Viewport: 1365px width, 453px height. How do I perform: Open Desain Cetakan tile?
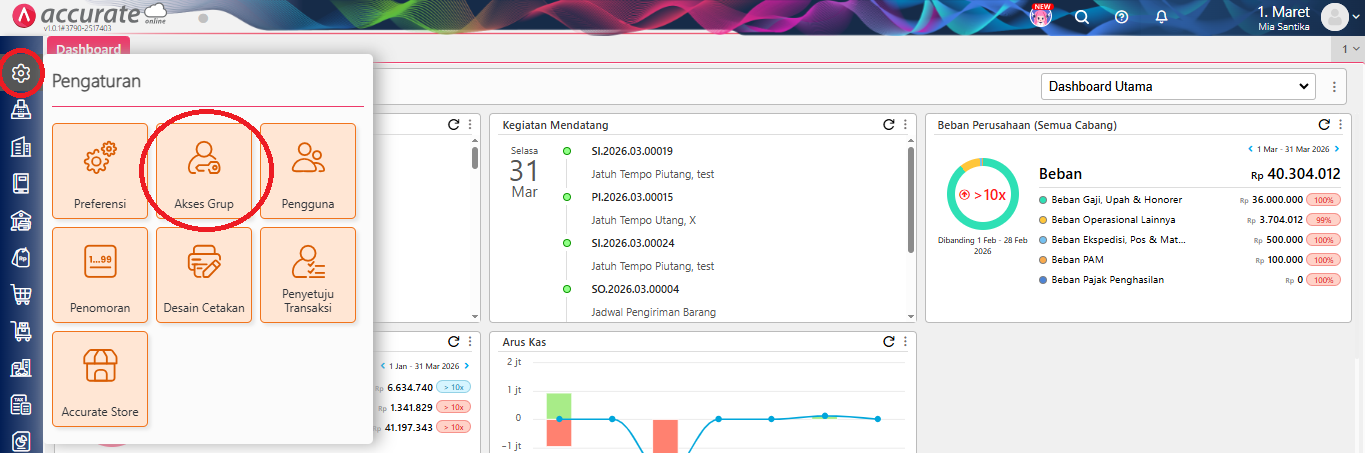pos(204,275)
